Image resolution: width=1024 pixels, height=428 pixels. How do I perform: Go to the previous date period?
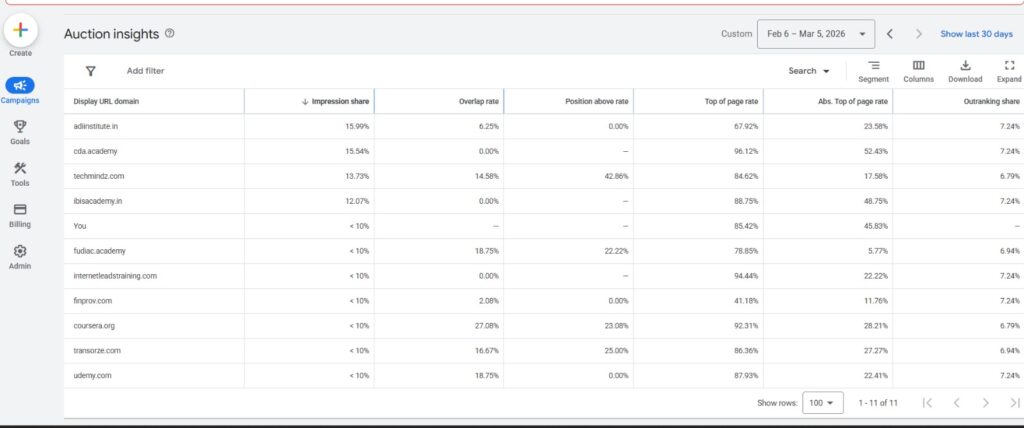(x=891, y=34)
